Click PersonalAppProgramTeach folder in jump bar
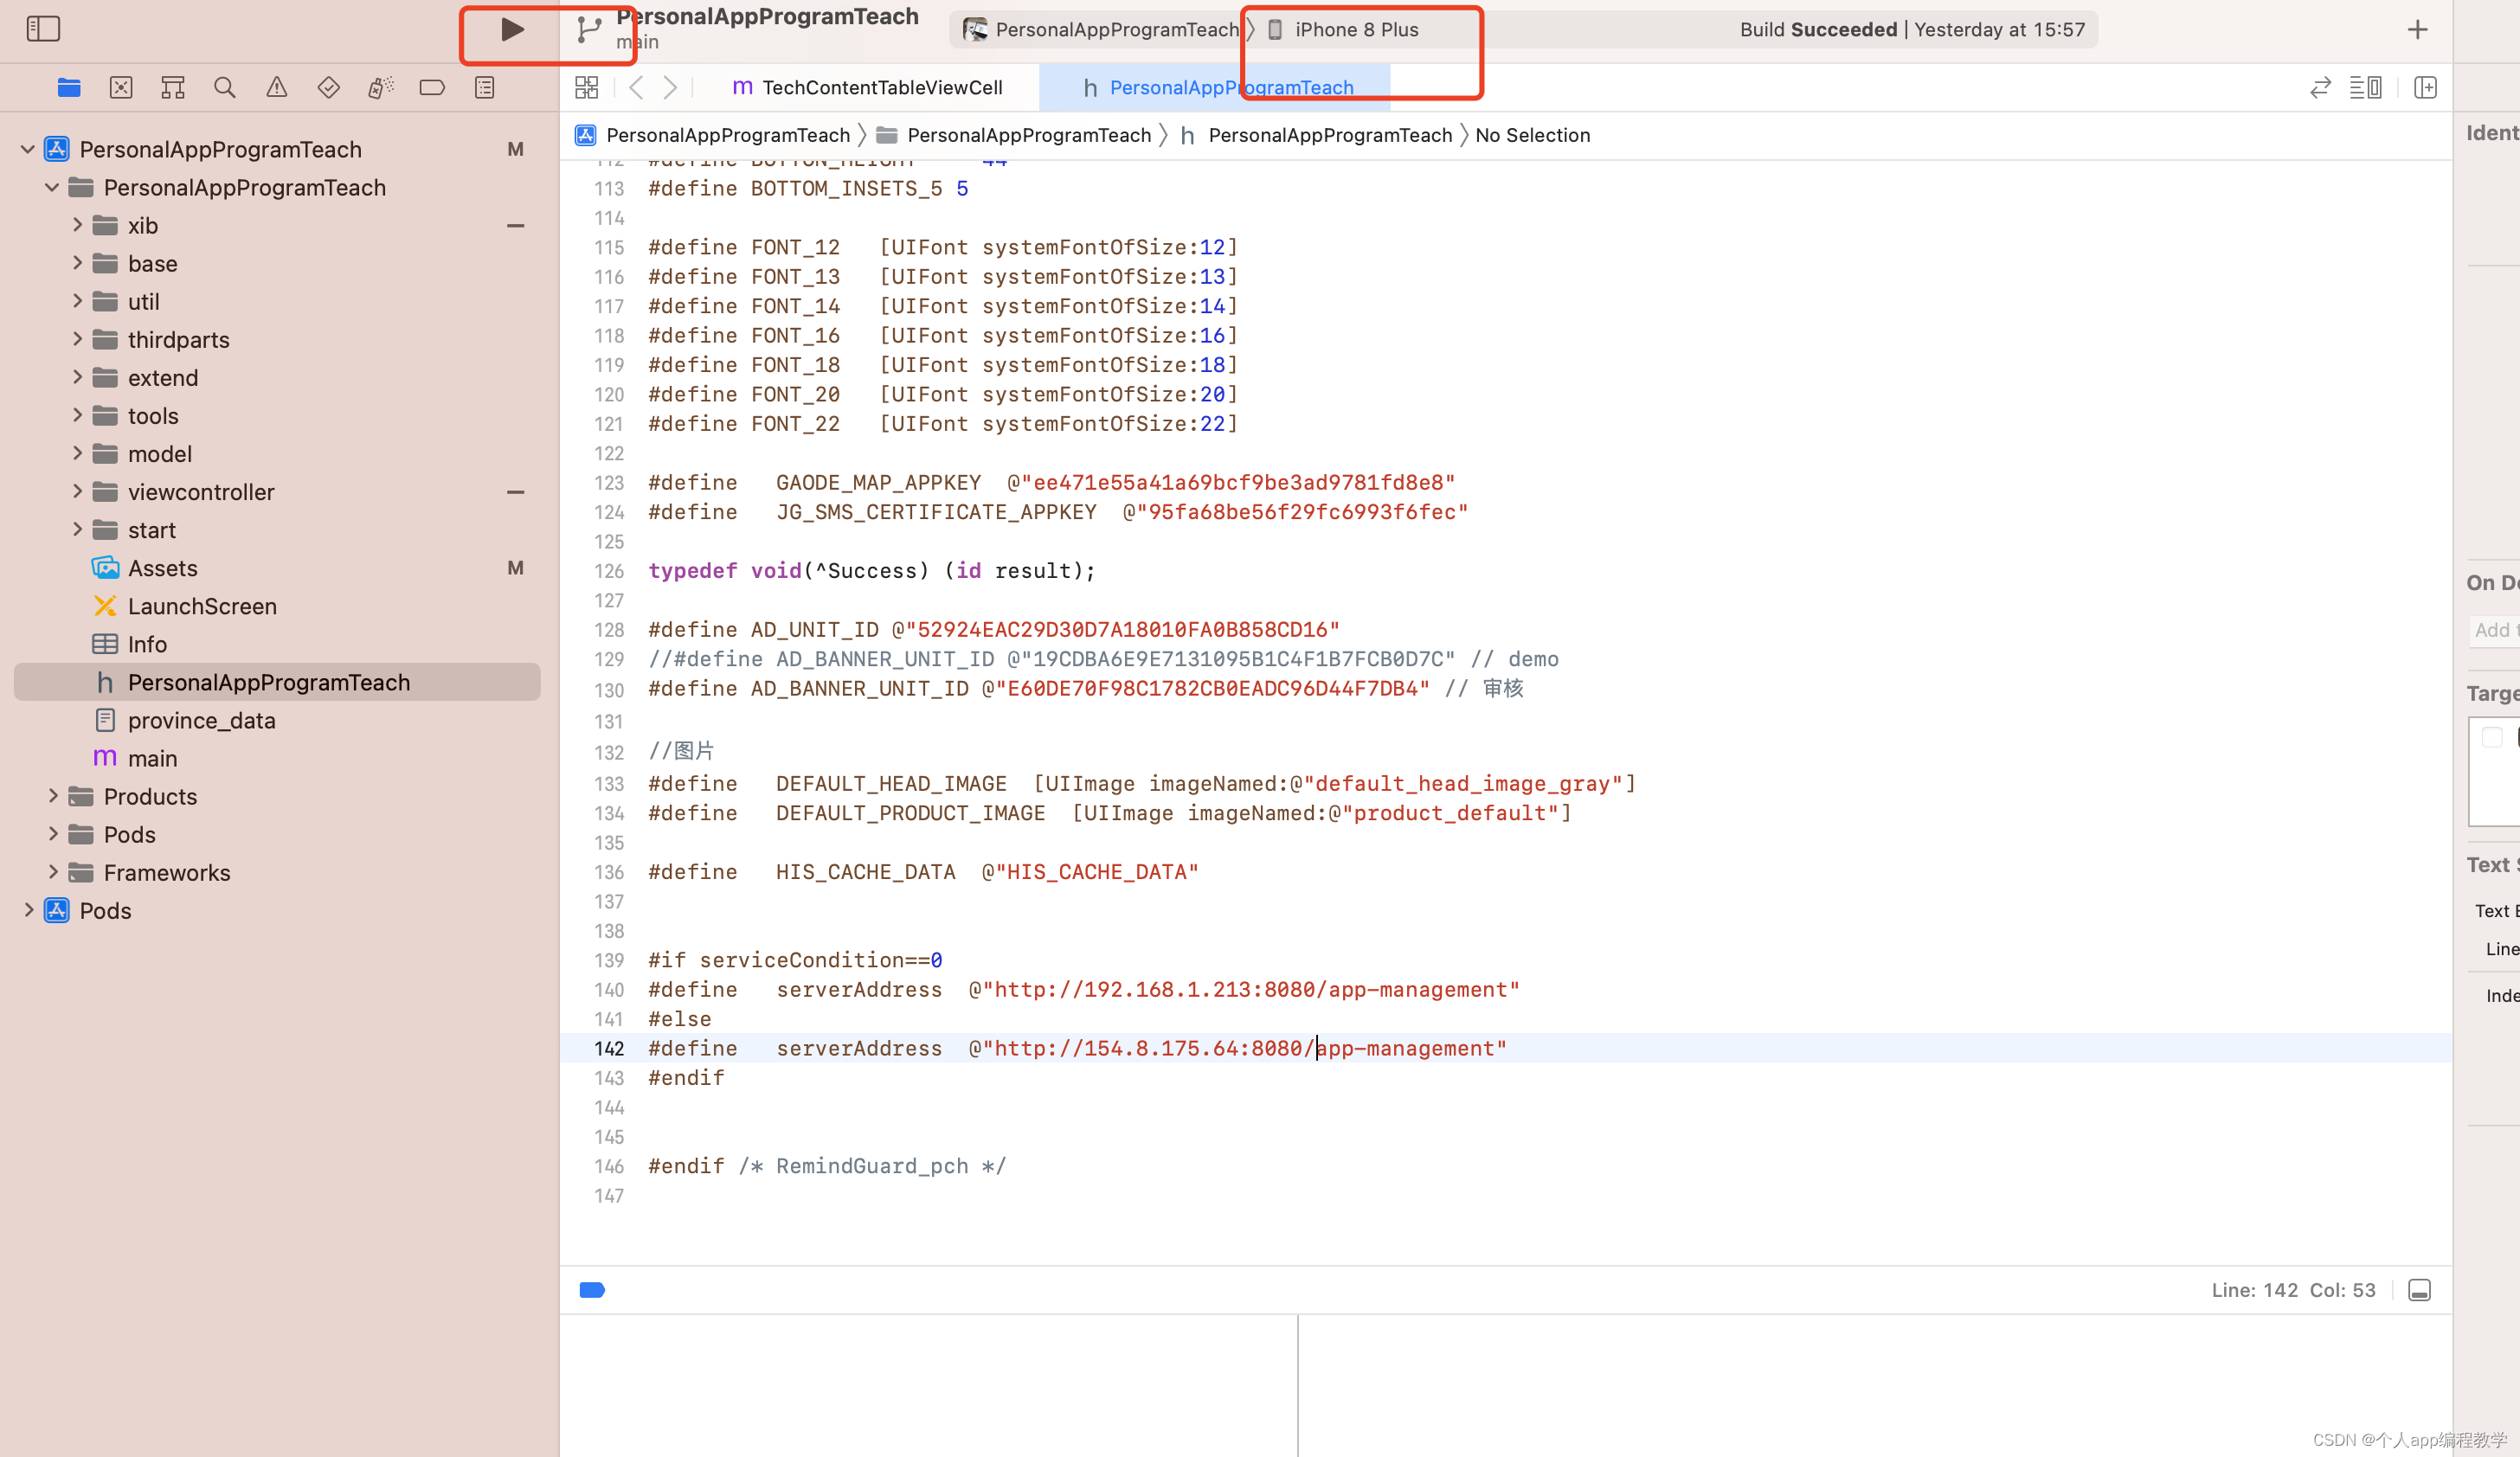This screenshot has height=1457, width=2520. (1014, 135)
